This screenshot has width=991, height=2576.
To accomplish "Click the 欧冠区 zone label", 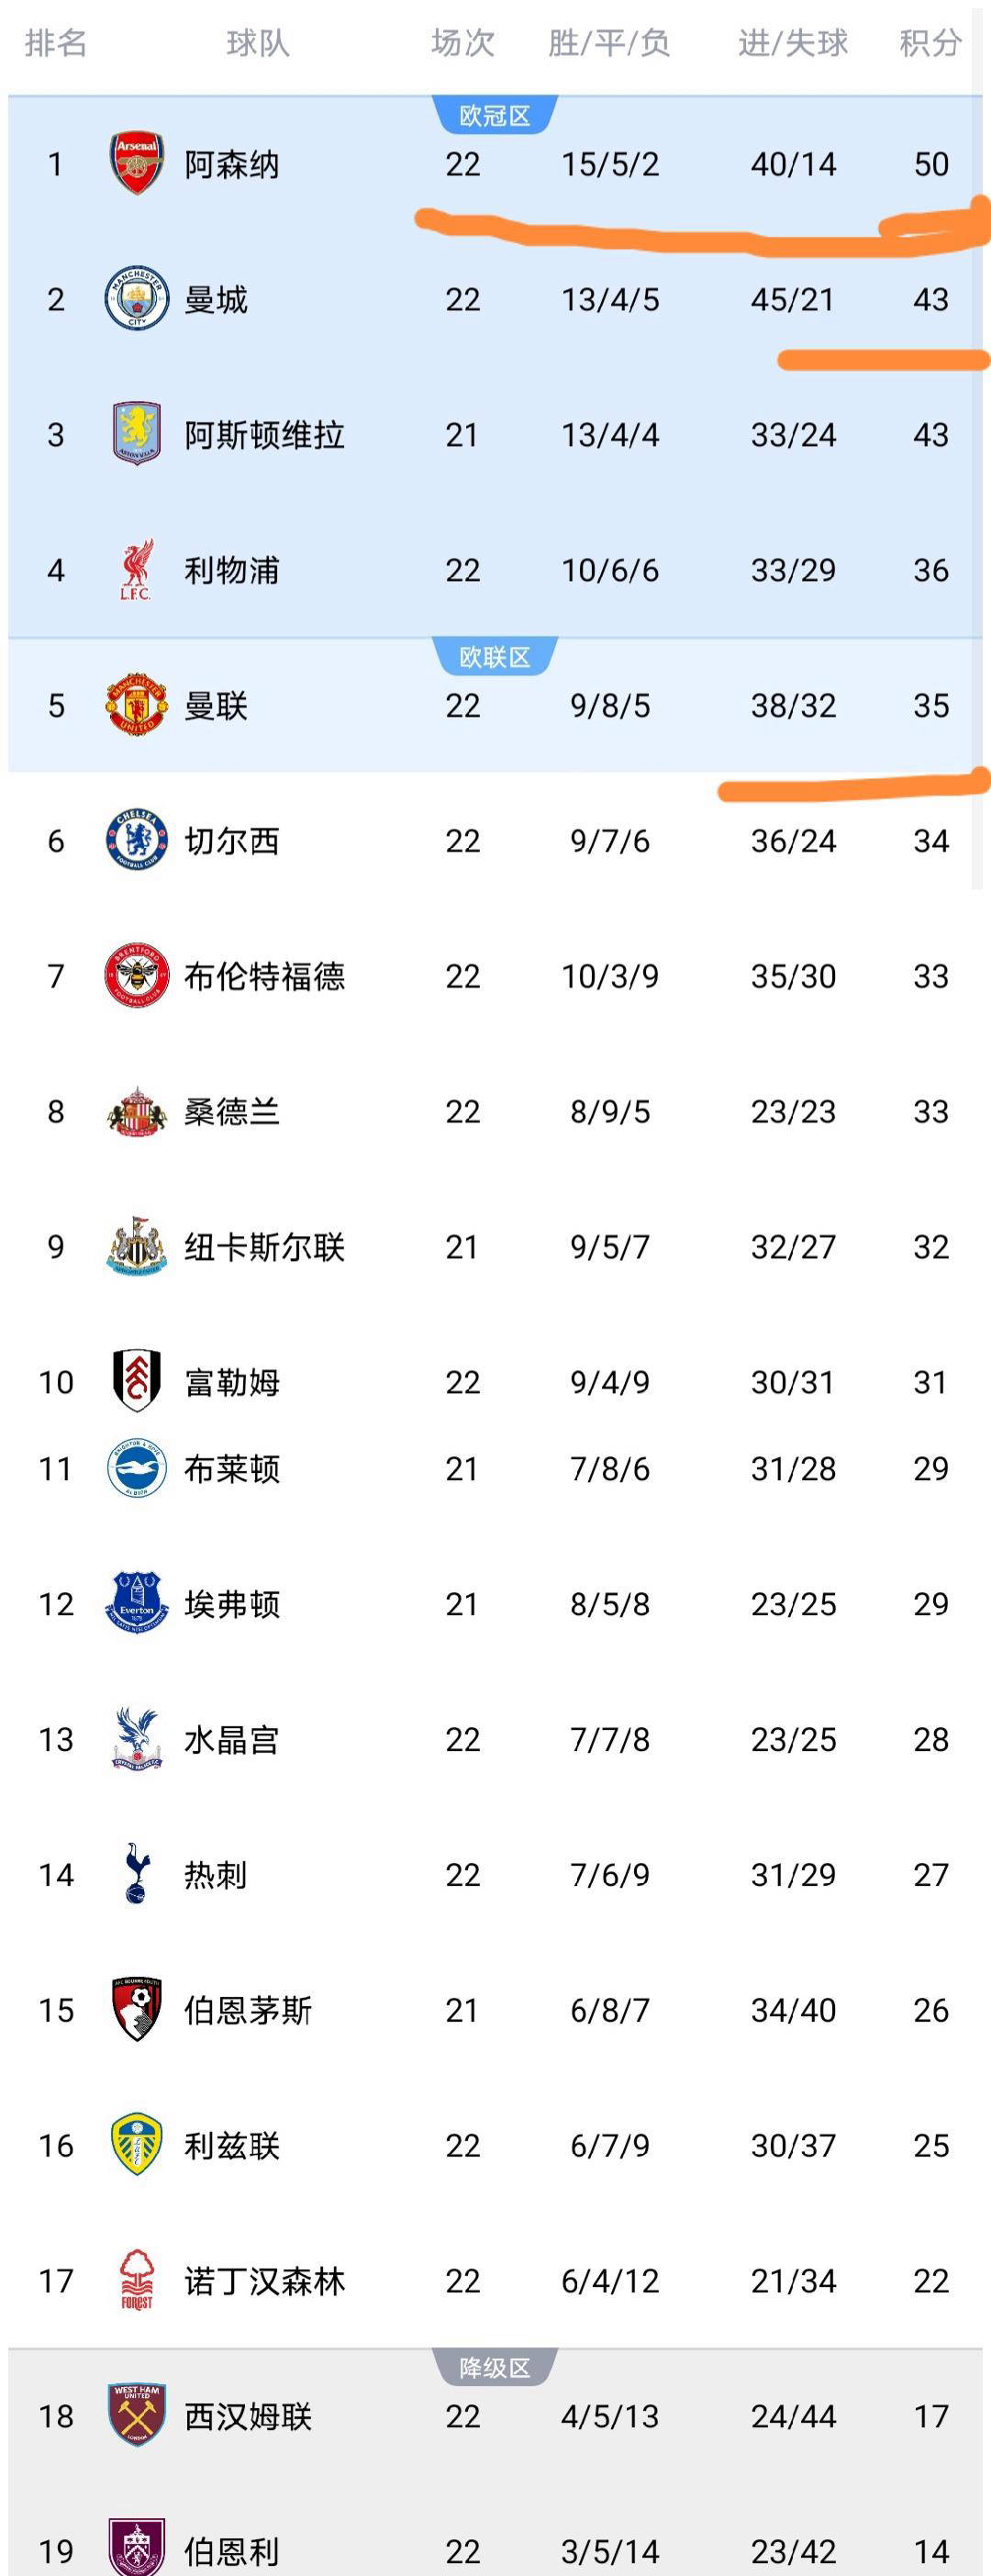I will (x=494, y=116).
